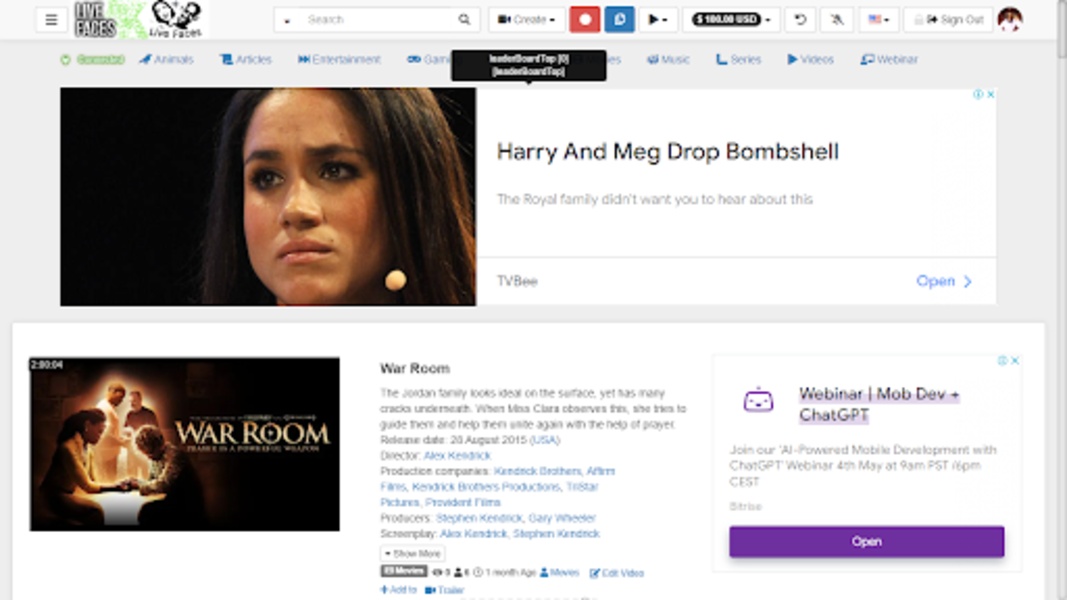This screenshot has height=600, width=1067.
Task: Click the Edit Video link
Action: pos(617,573)
